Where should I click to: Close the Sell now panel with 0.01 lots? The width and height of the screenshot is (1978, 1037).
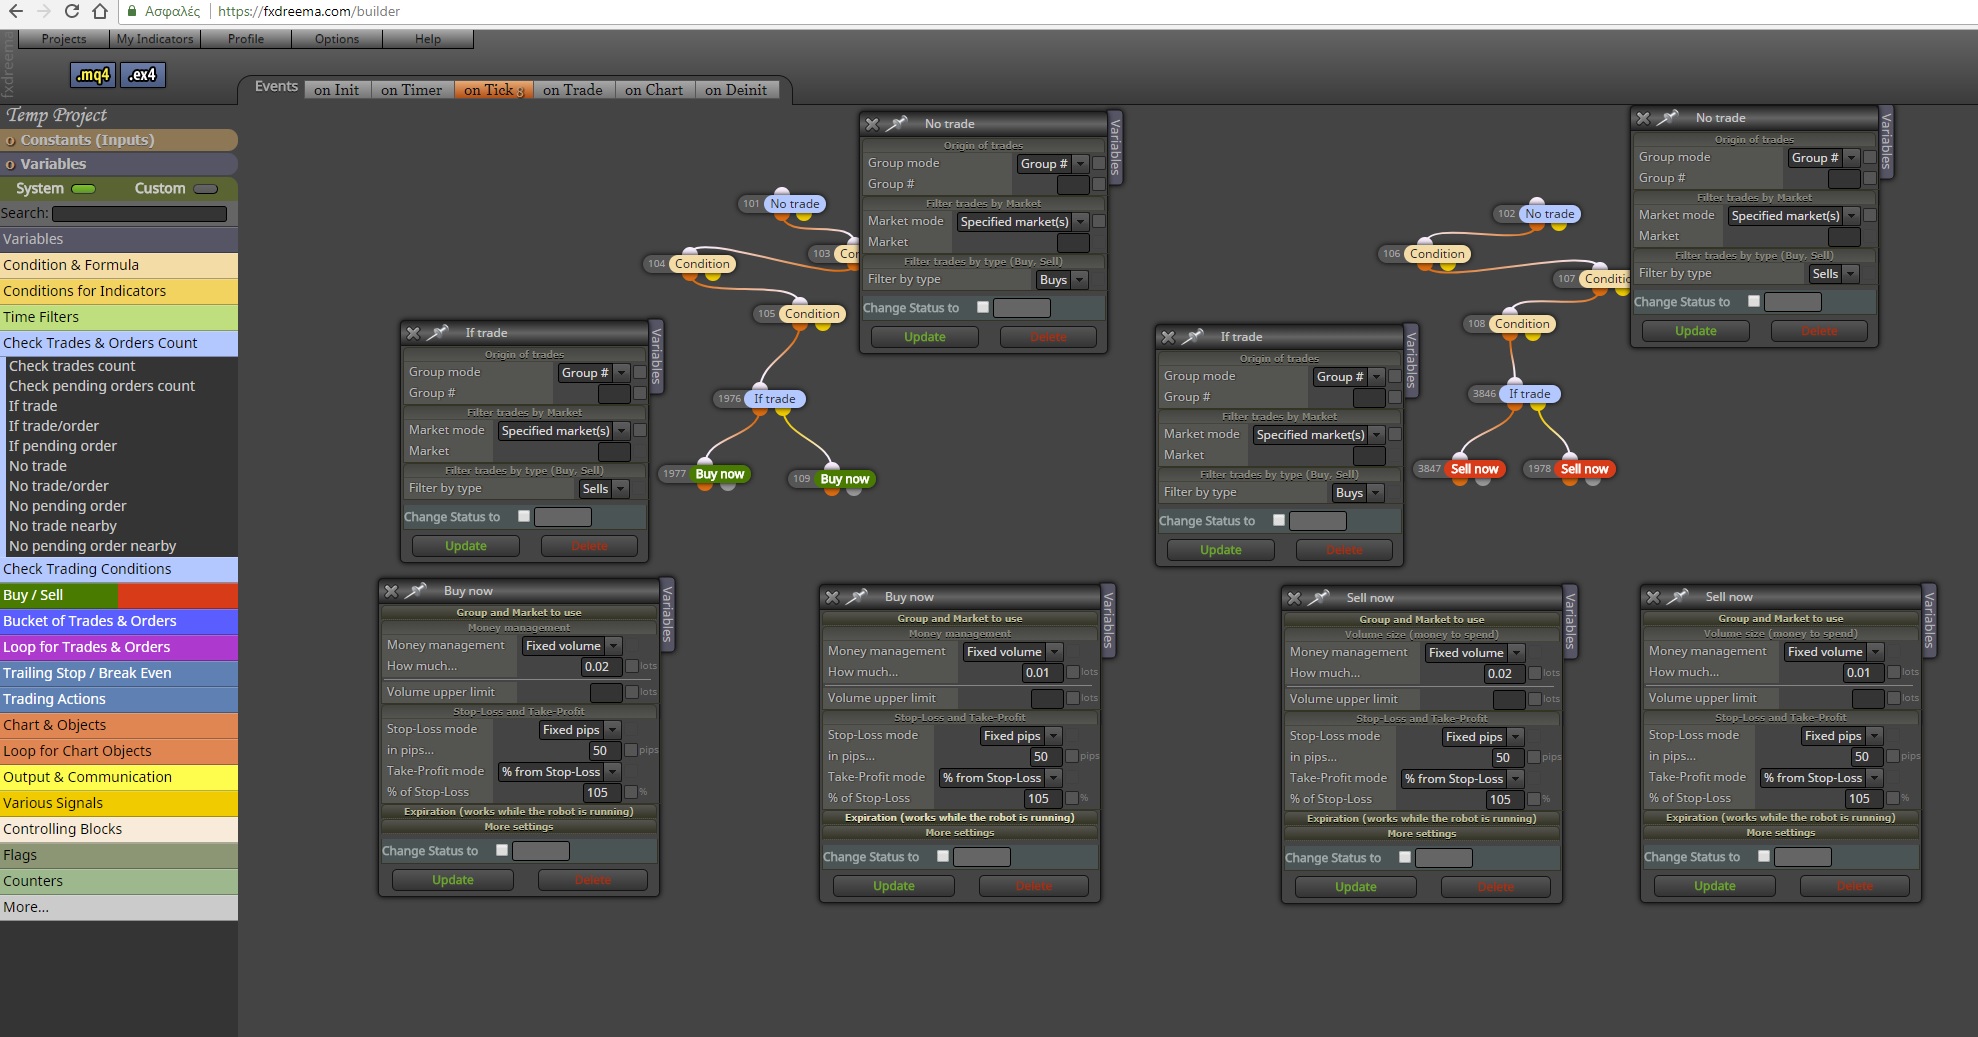click(1654, 597)
